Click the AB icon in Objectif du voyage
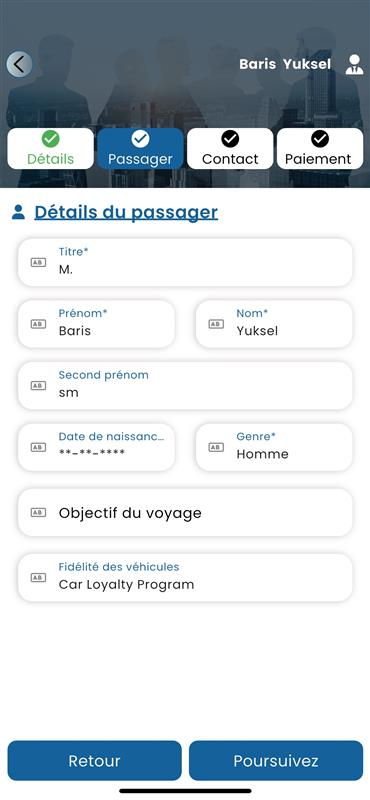This screenshot has width=370, height=800. point(38,512)
